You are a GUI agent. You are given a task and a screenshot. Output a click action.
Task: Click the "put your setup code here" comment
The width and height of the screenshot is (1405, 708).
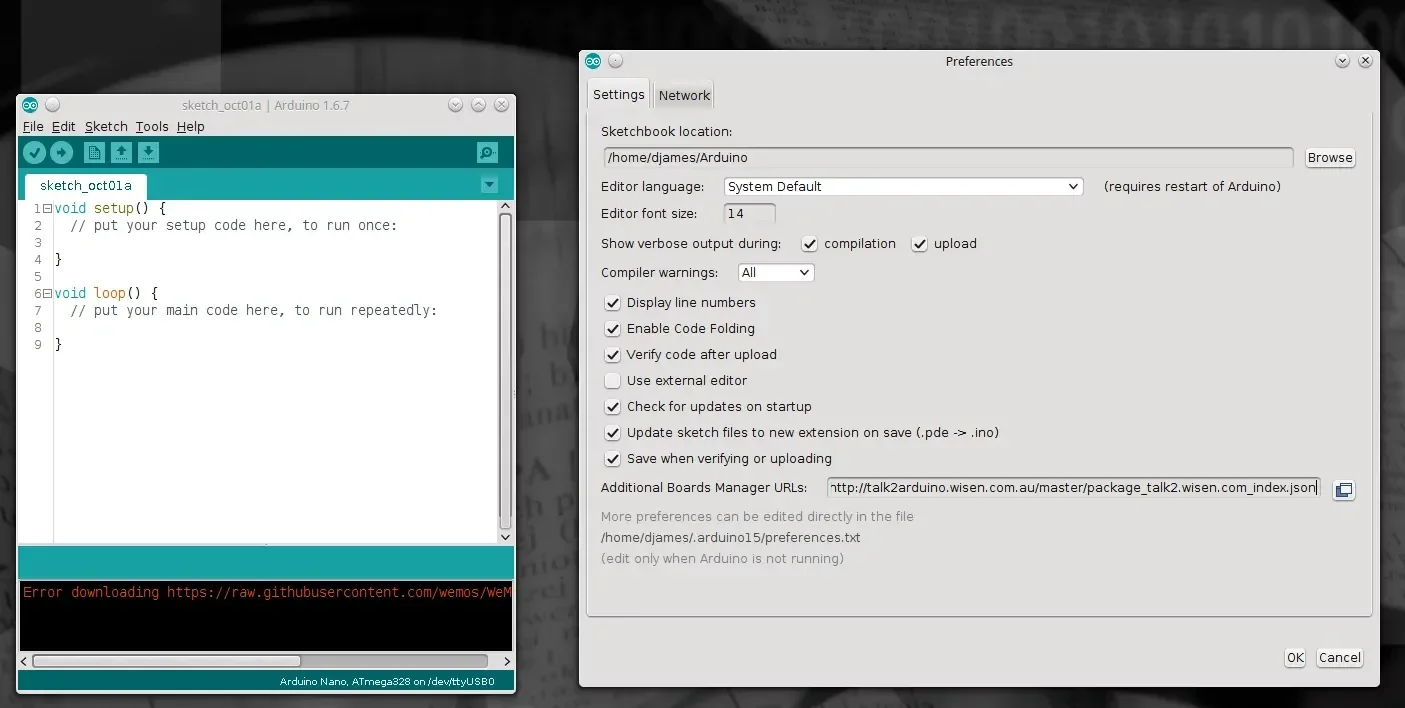[233, 226]
